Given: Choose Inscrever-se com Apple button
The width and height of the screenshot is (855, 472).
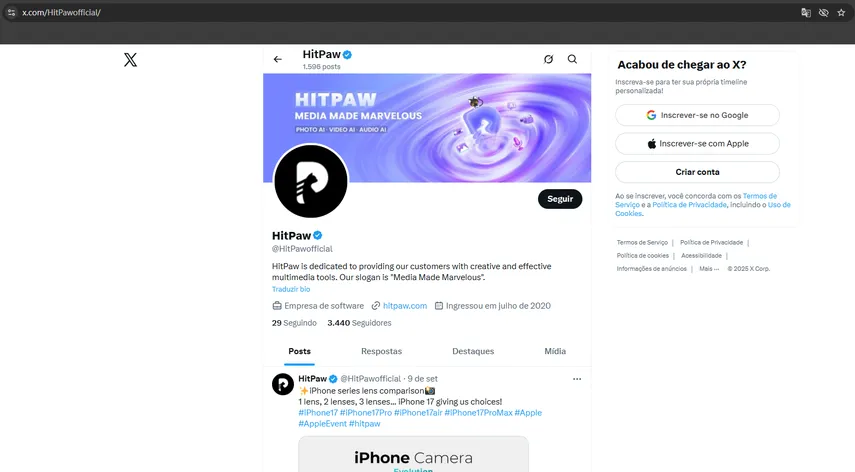Looking at the screenshot, I should coord(697,144).
